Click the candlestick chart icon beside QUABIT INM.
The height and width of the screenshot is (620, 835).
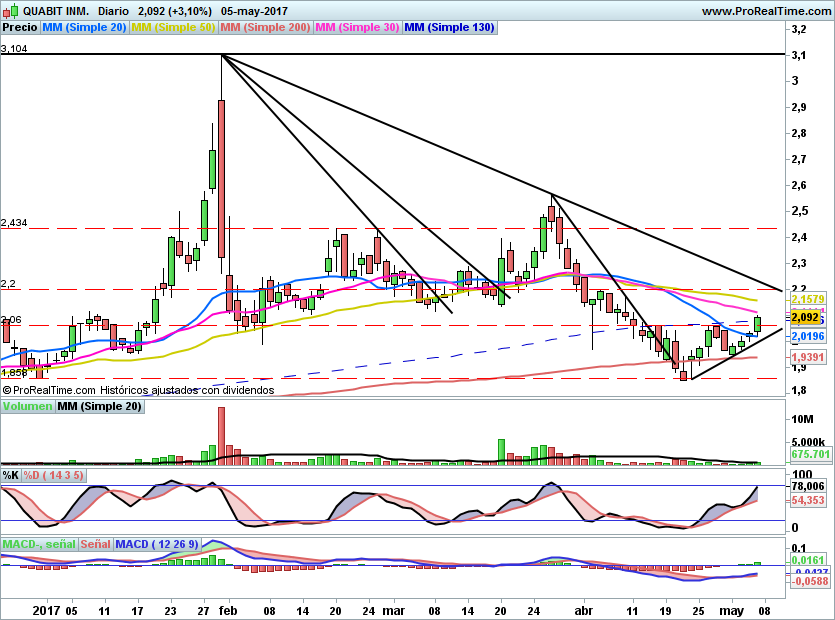pos(10,11)
